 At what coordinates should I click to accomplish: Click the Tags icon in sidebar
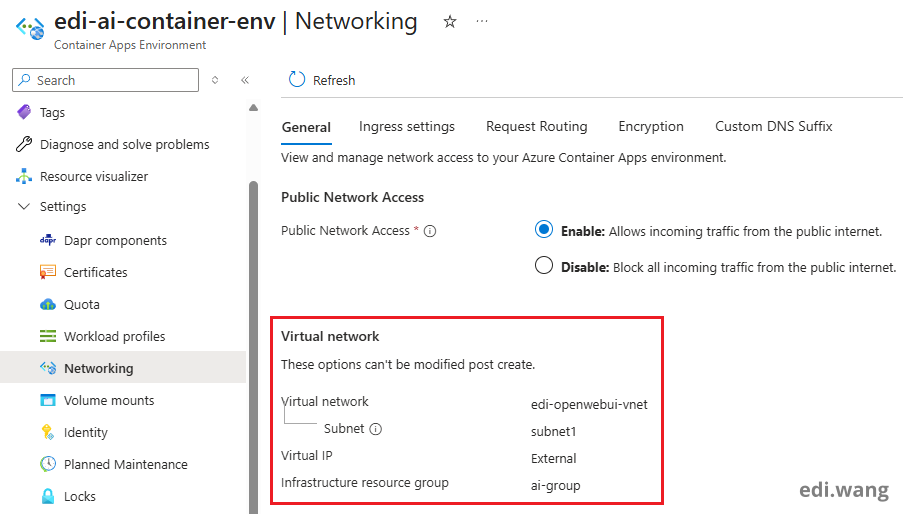pos(24,113)
